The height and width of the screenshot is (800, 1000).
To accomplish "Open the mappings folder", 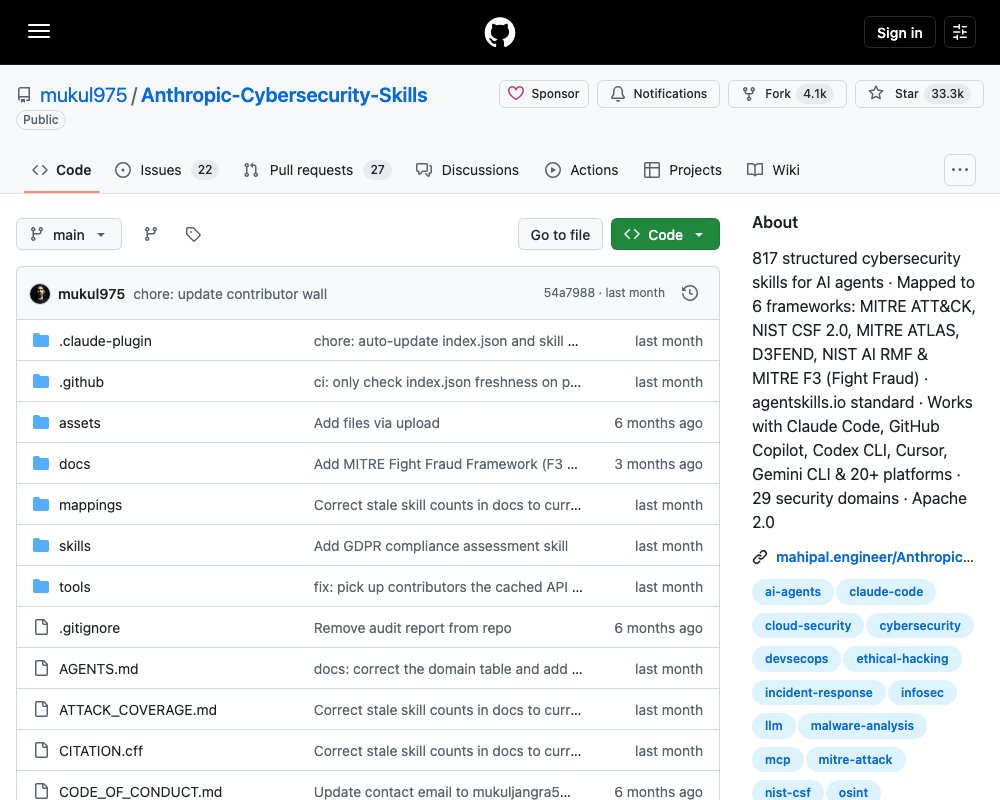I will pos(91,505).
